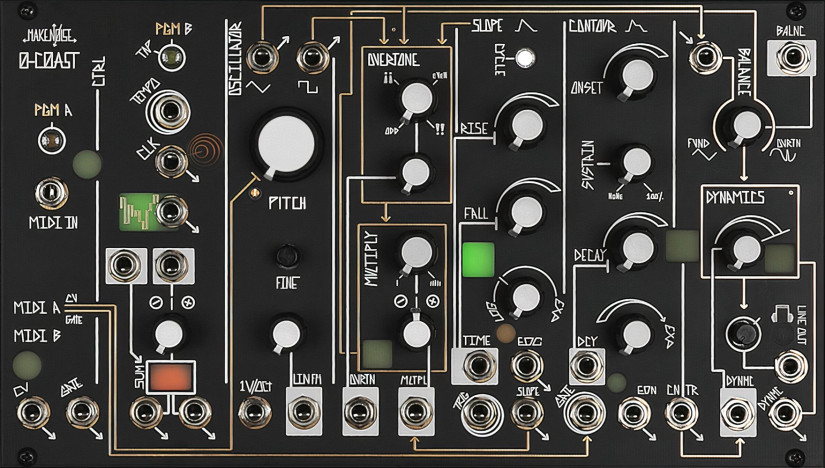Click the Multiply CV attenuverter knob
The height and width of the screenshot is (468, 825).
click(x=417, y=333)
